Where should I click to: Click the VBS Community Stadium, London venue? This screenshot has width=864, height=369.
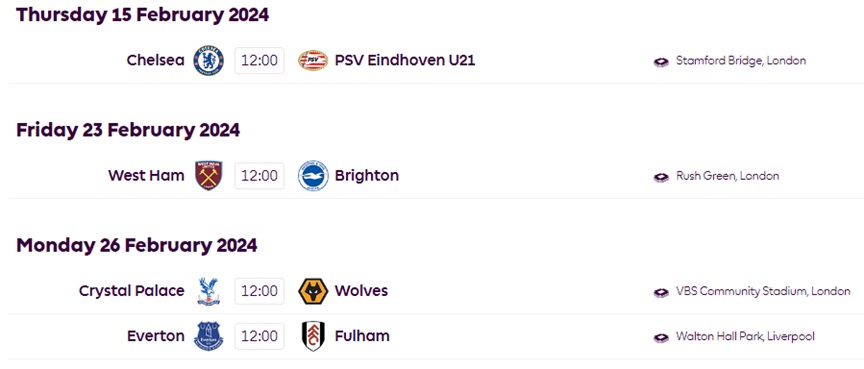point(763,291)
